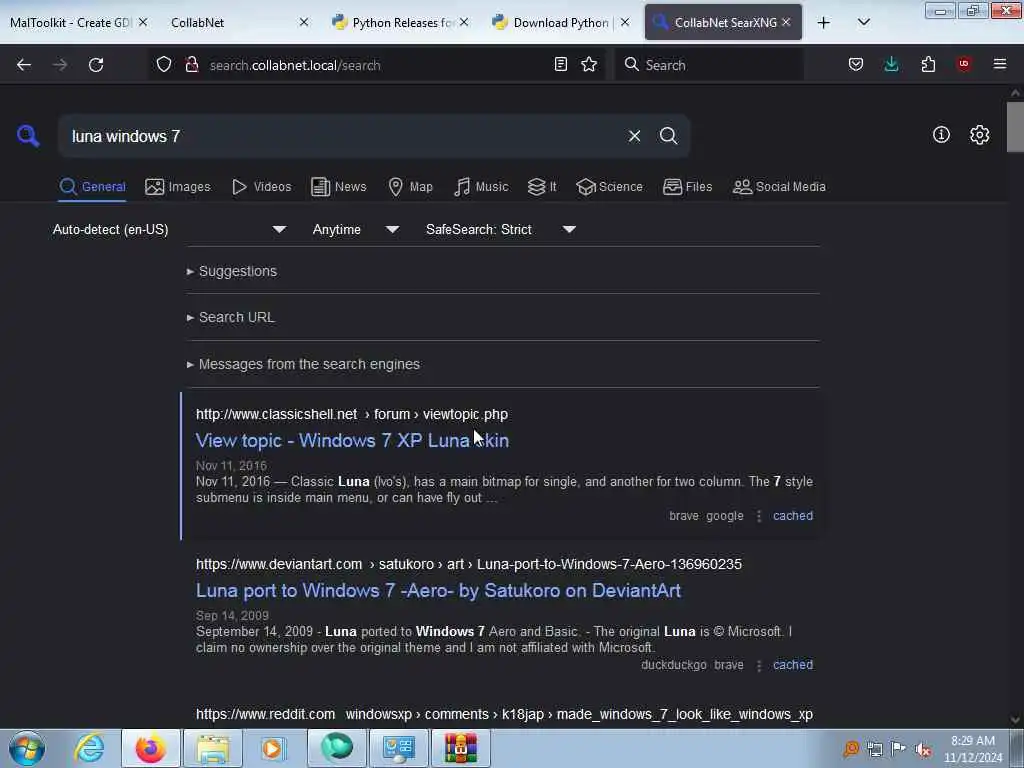Open the Pocket save icon
Image resolution: width=1024 pixels, height=768 pixels.
(x=856, y=64)
